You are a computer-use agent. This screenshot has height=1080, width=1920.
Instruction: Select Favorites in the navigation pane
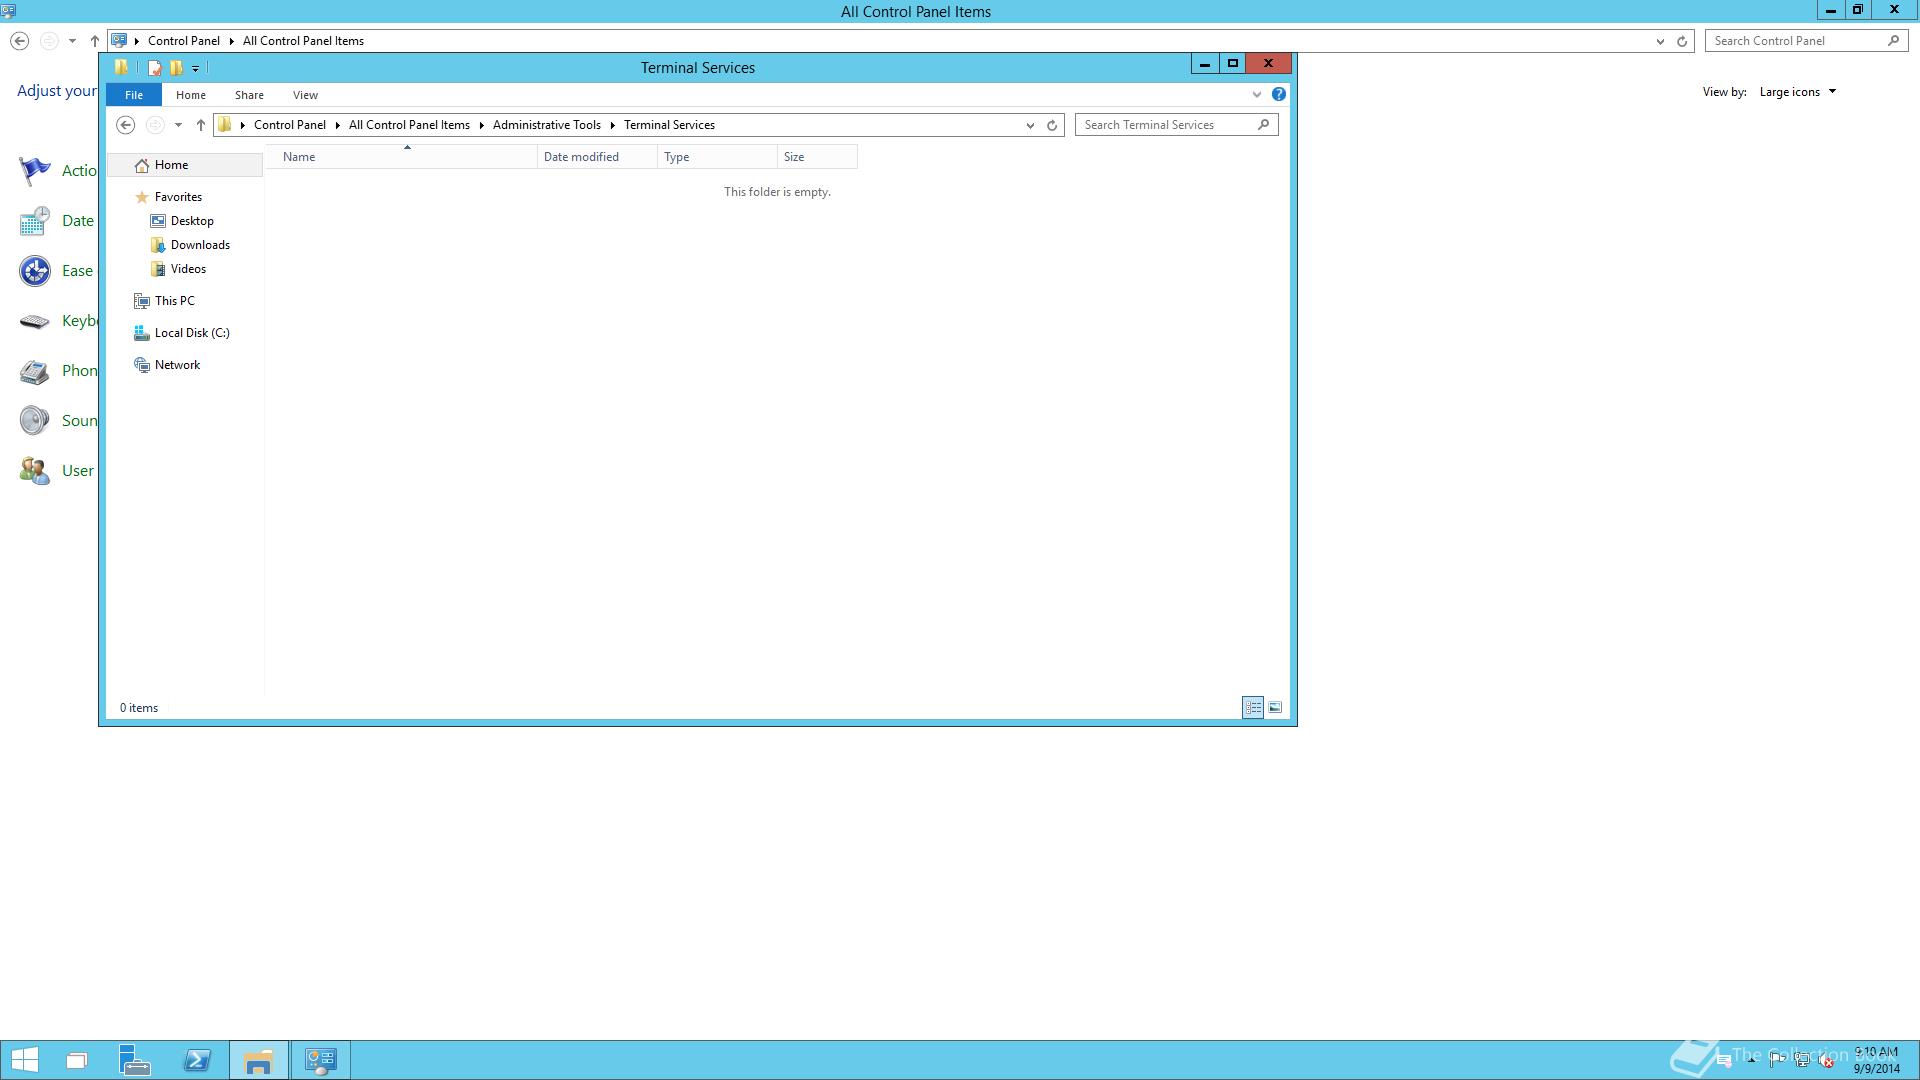tap(178, 197)
